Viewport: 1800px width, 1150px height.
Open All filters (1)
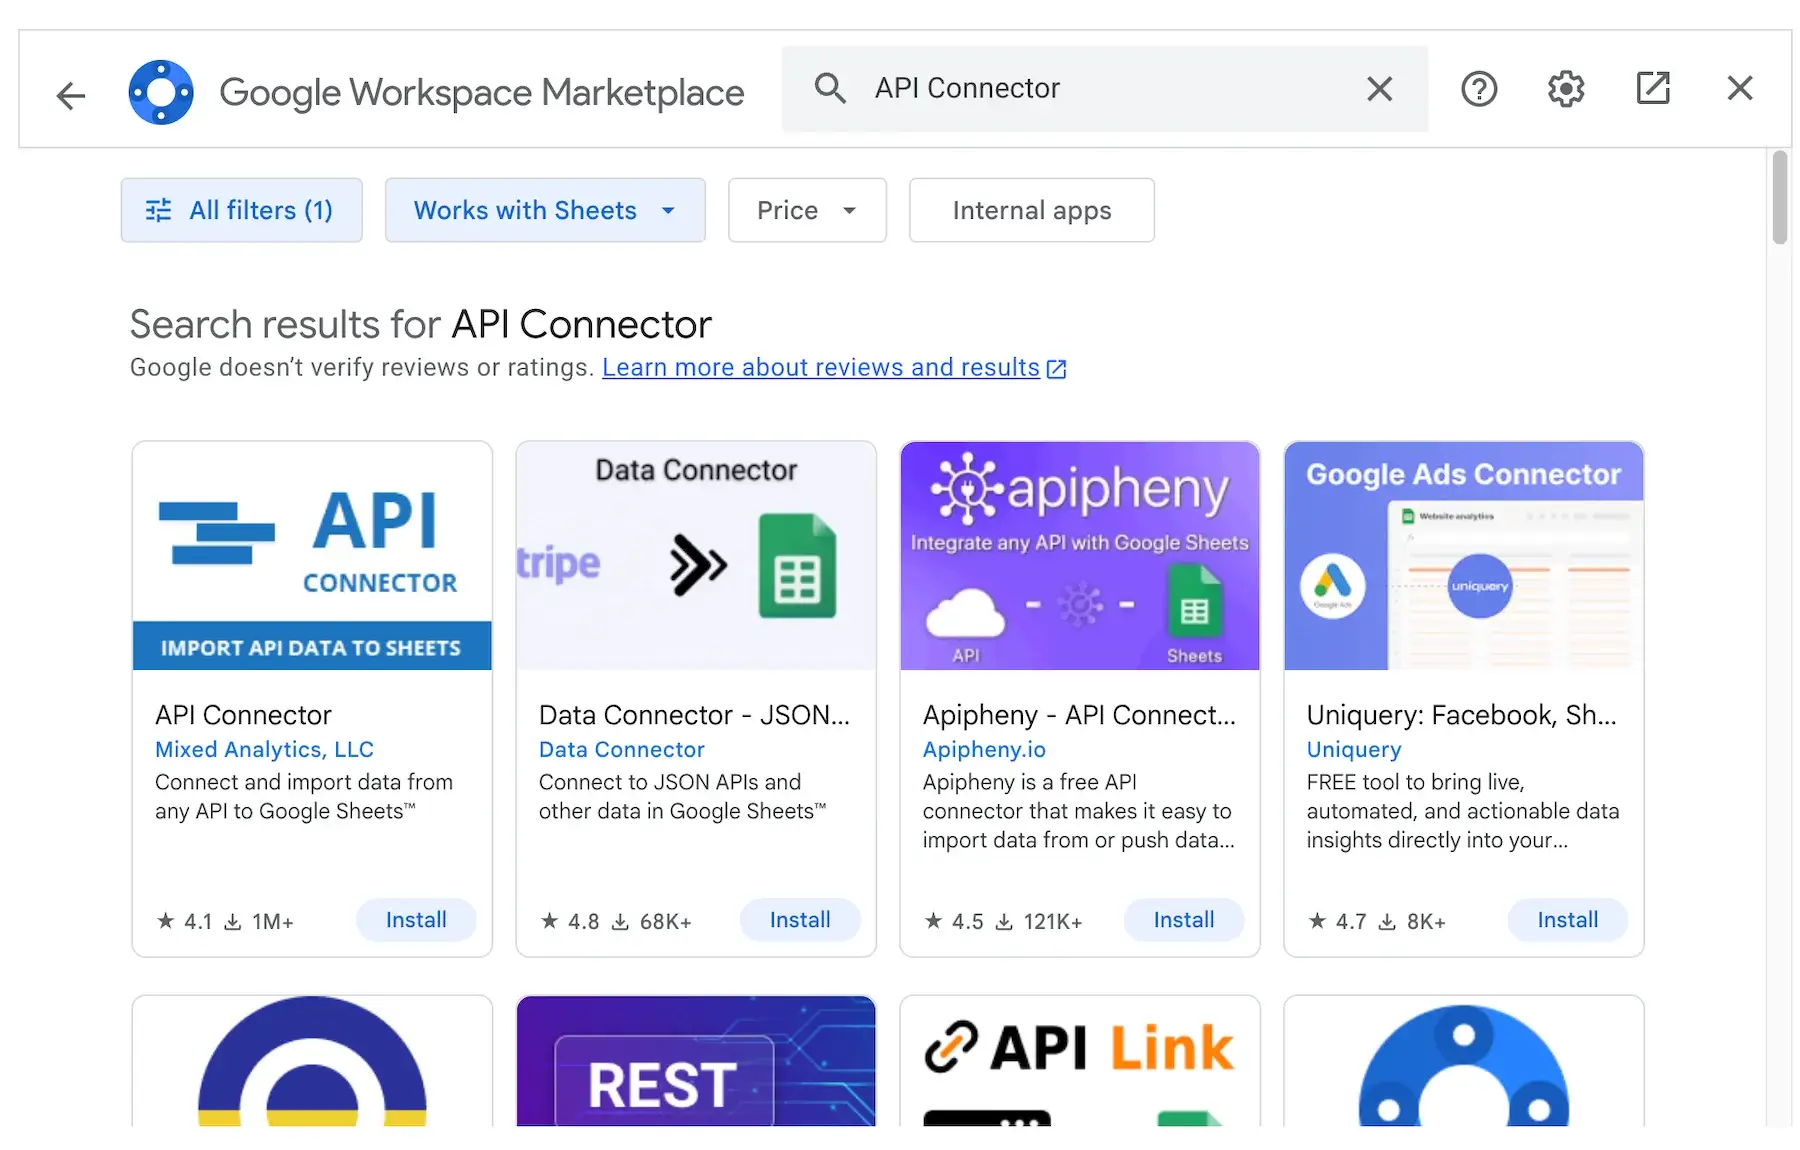click(241, 210)
